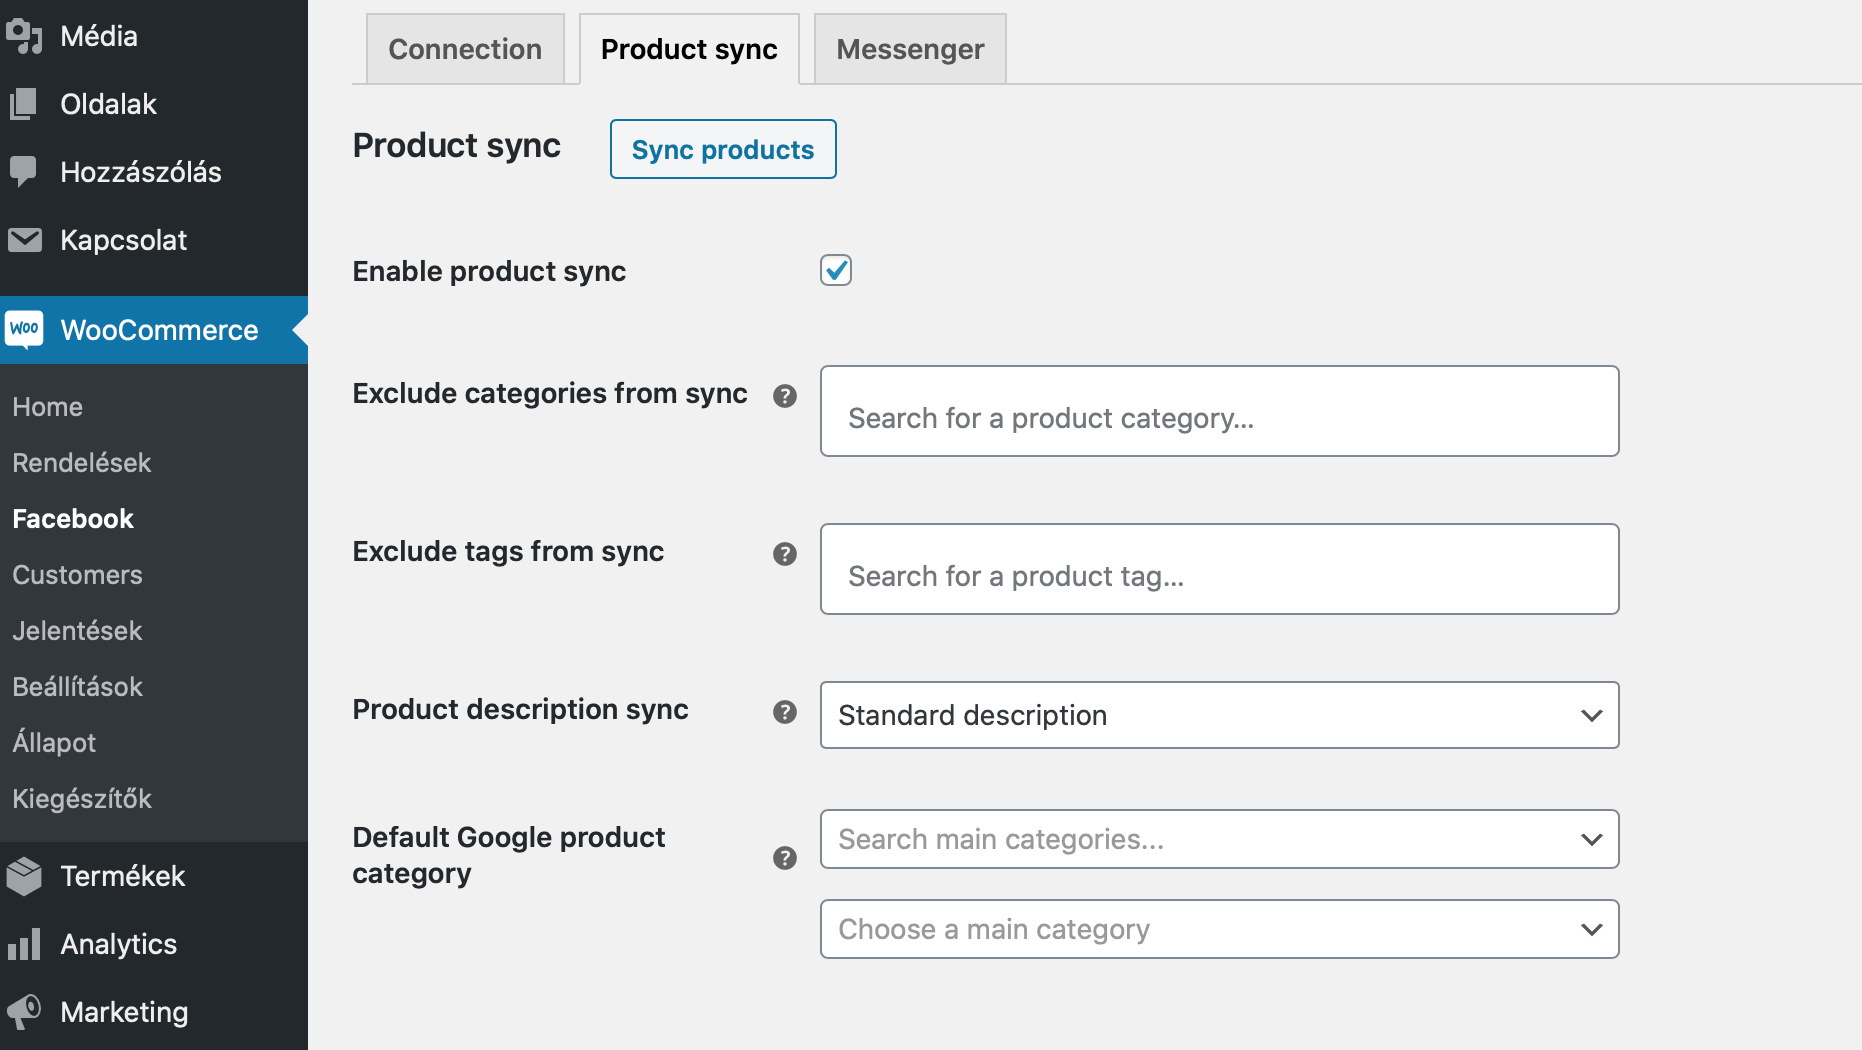Image resolution: width=1862 pixels, height=1050 pixels.
Task: Show help tooltip for Exclude tags
Action: pos(785,554)
